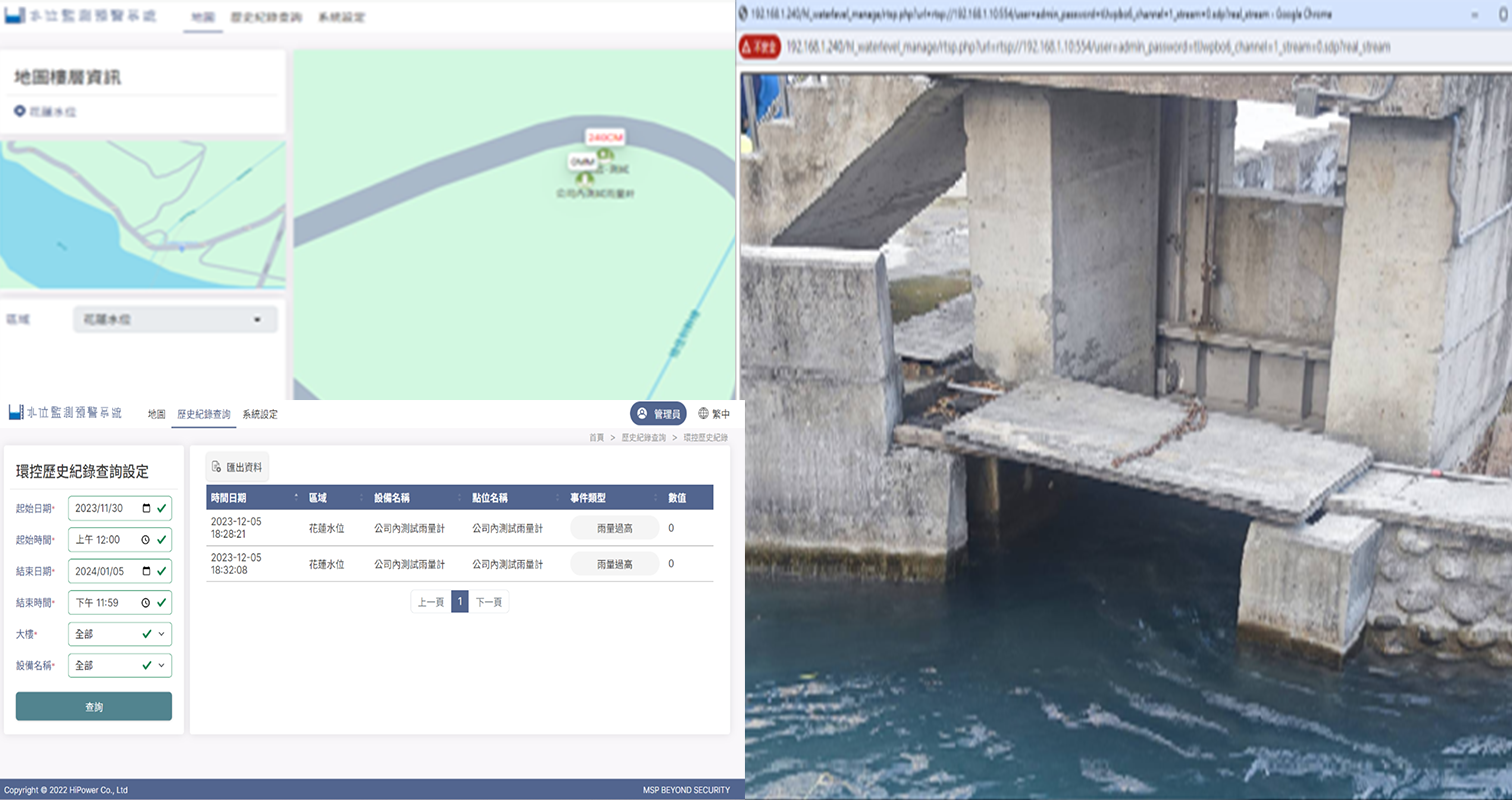
Task: Click 首頁 breadcrumb link
Action: (x=596, y=438)
